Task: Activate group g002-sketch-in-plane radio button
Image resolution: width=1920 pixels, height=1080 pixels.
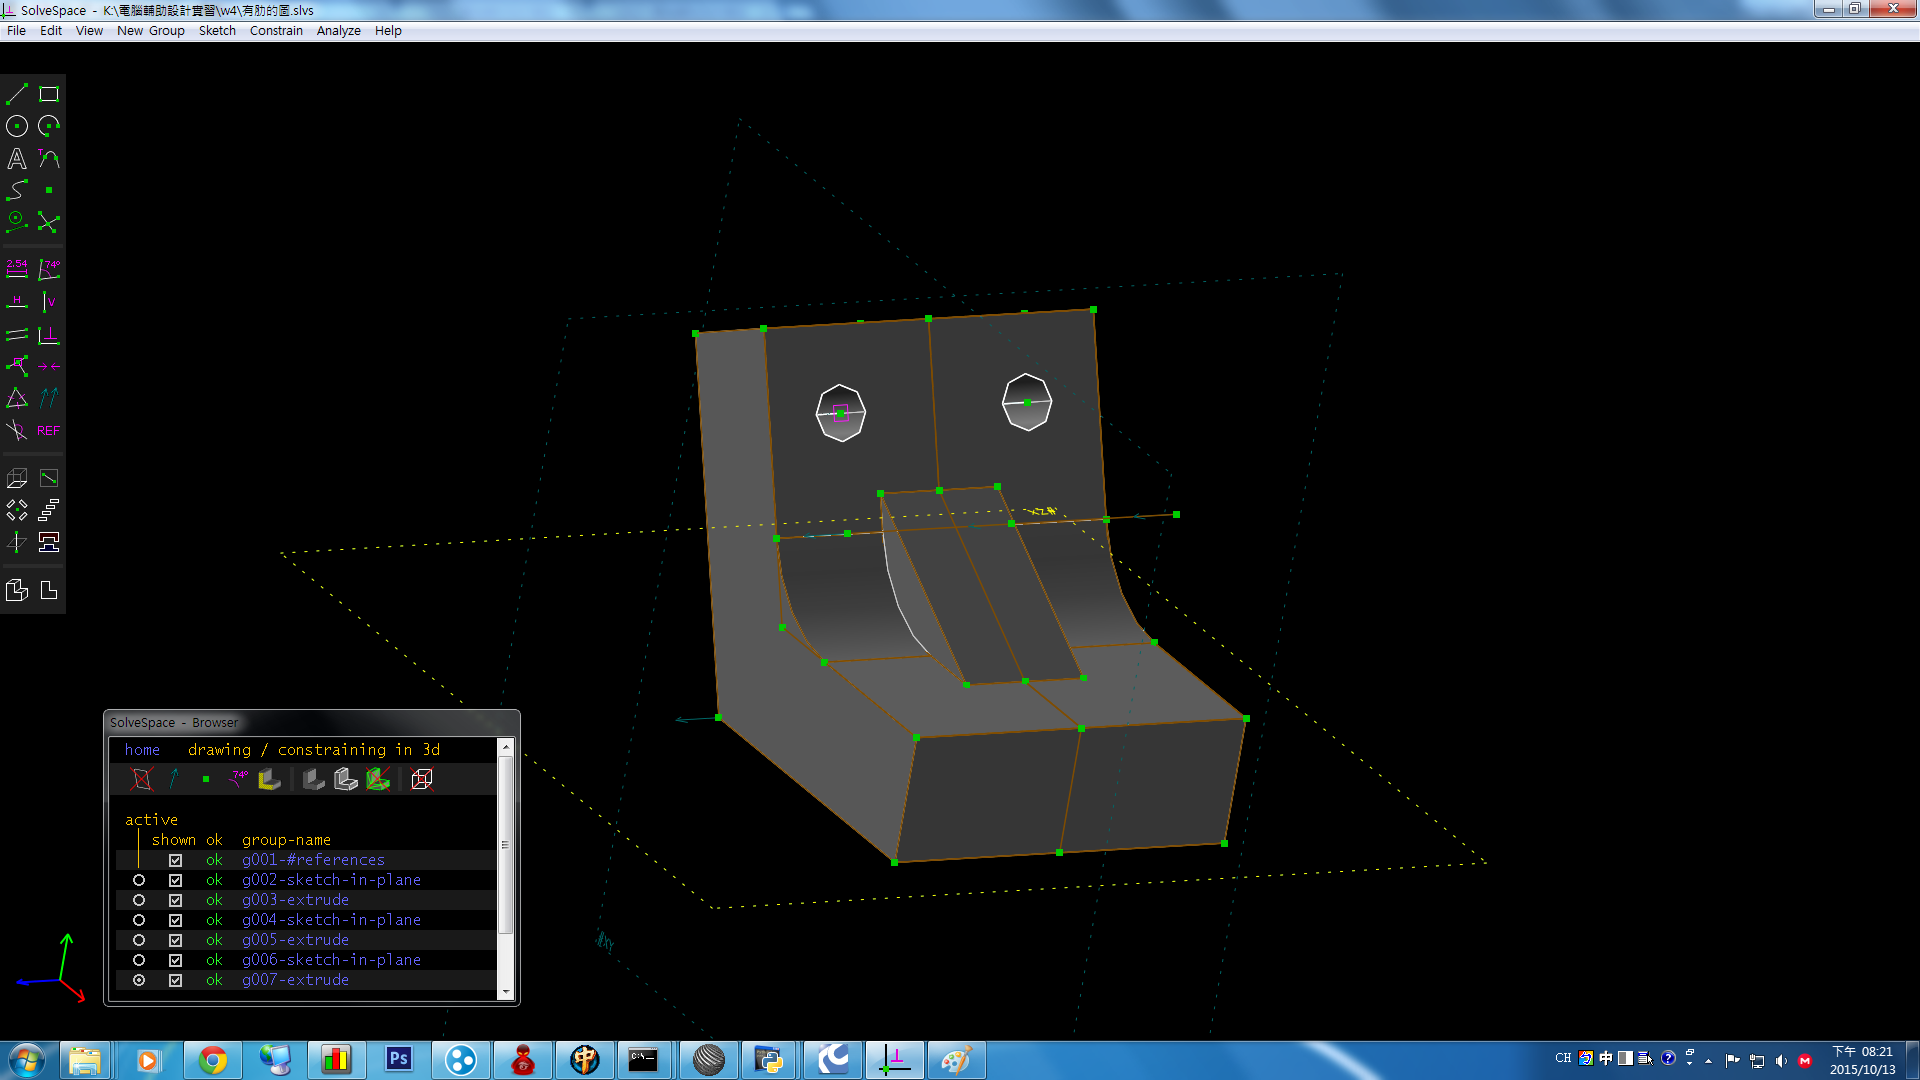Action: (x=139, y=880)
